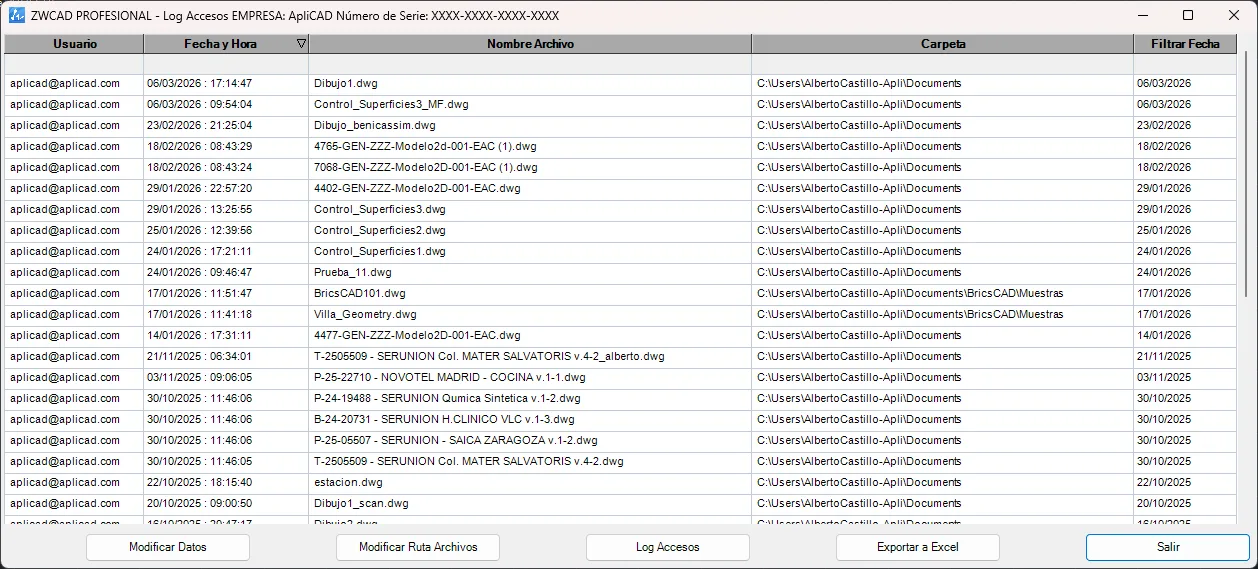Click the Modificar Datos button
1258x569 pixels.
coord(168,547)
